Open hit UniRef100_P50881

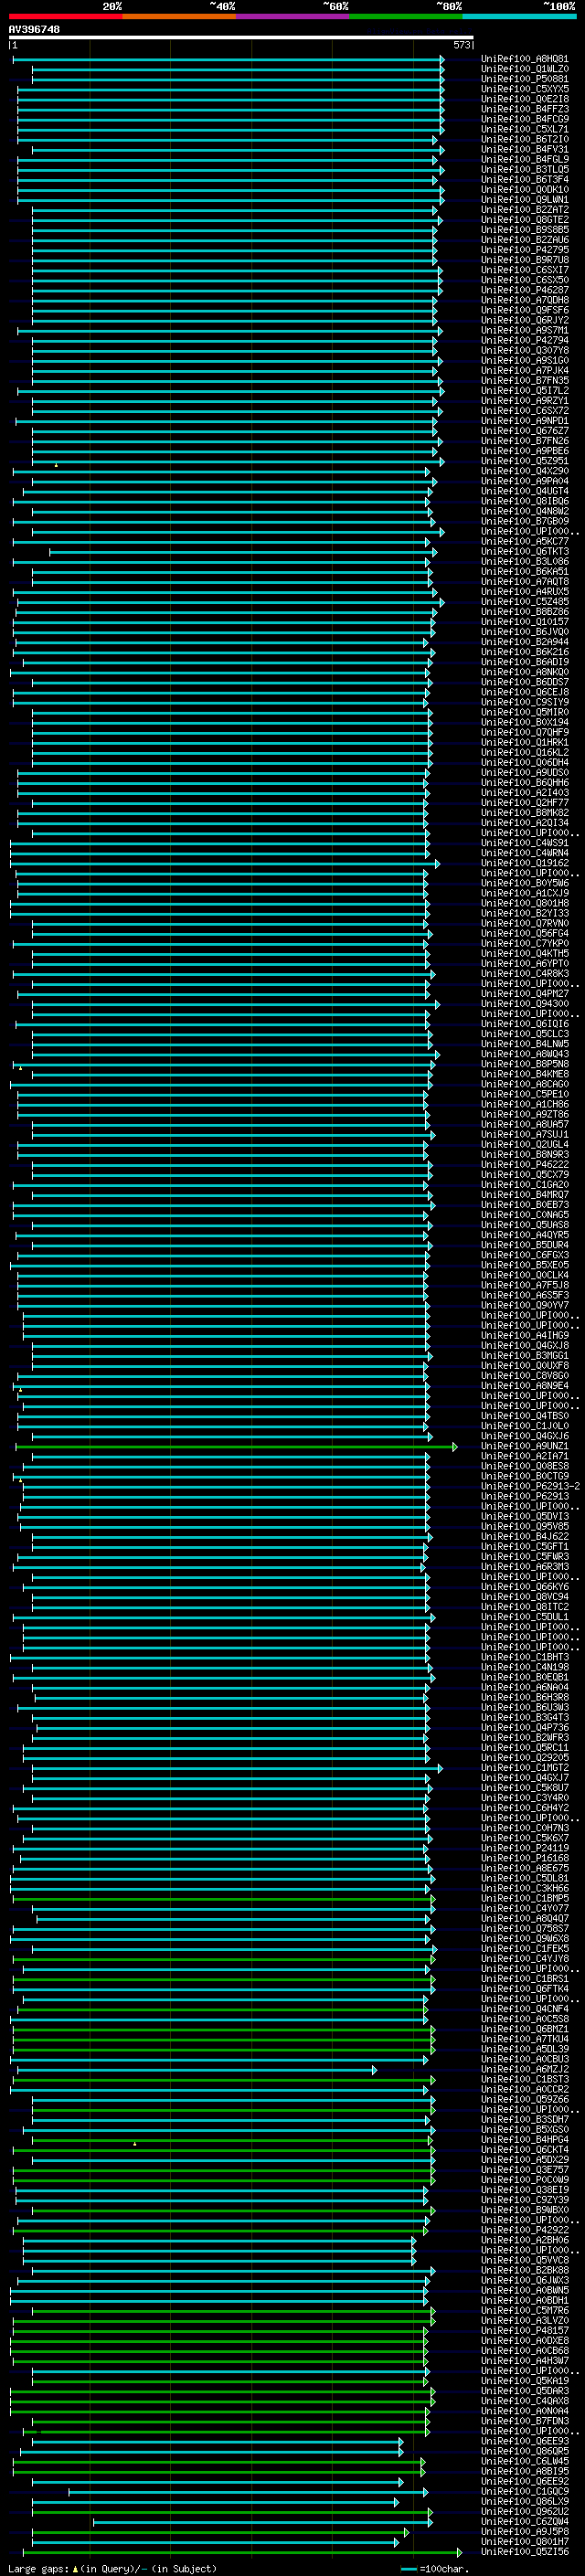click(525, 79)
